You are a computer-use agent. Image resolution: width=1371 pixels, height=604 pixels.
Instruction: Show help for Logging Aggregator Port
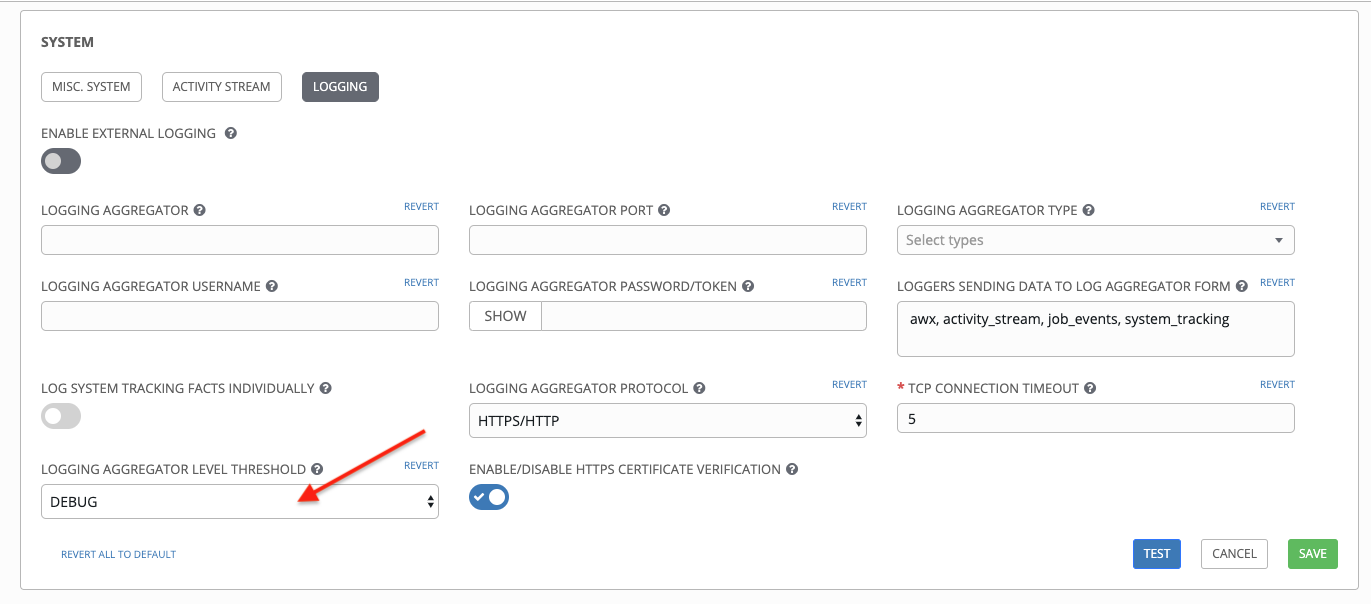[664, 211]
